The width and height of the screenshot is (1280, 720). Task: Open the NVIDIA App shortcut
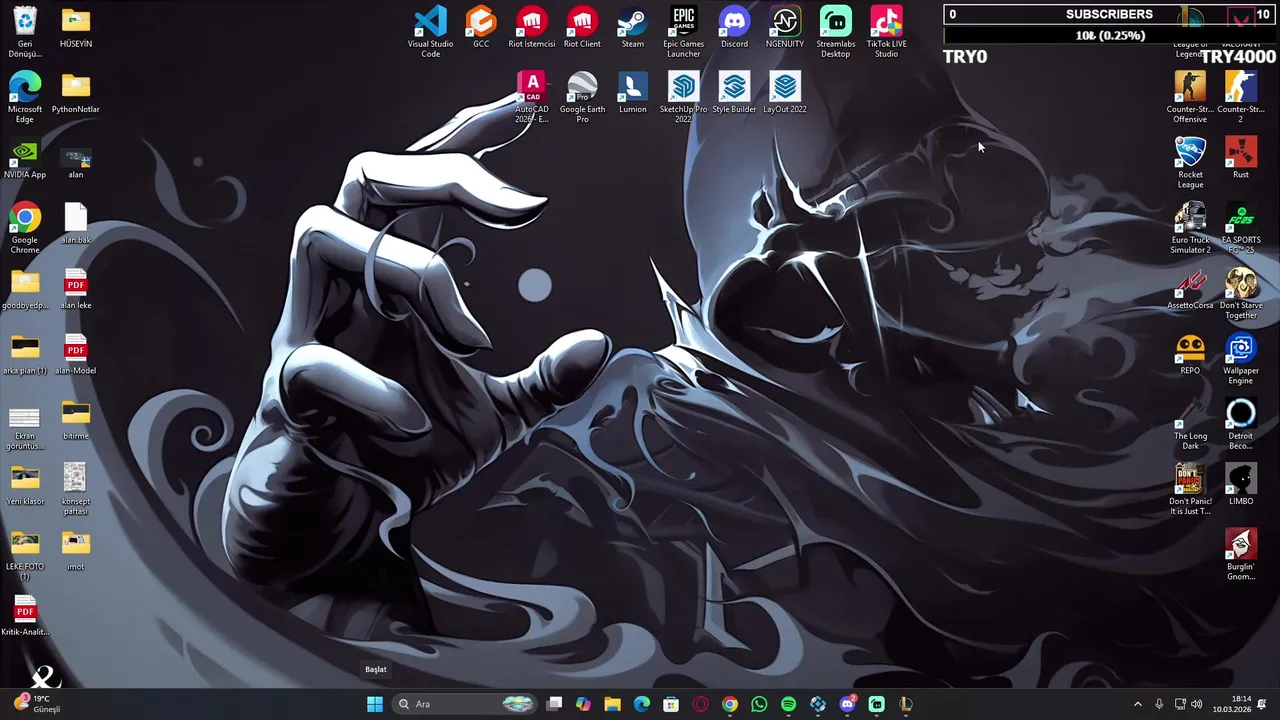pyautogui.click(x=25, y=158)
